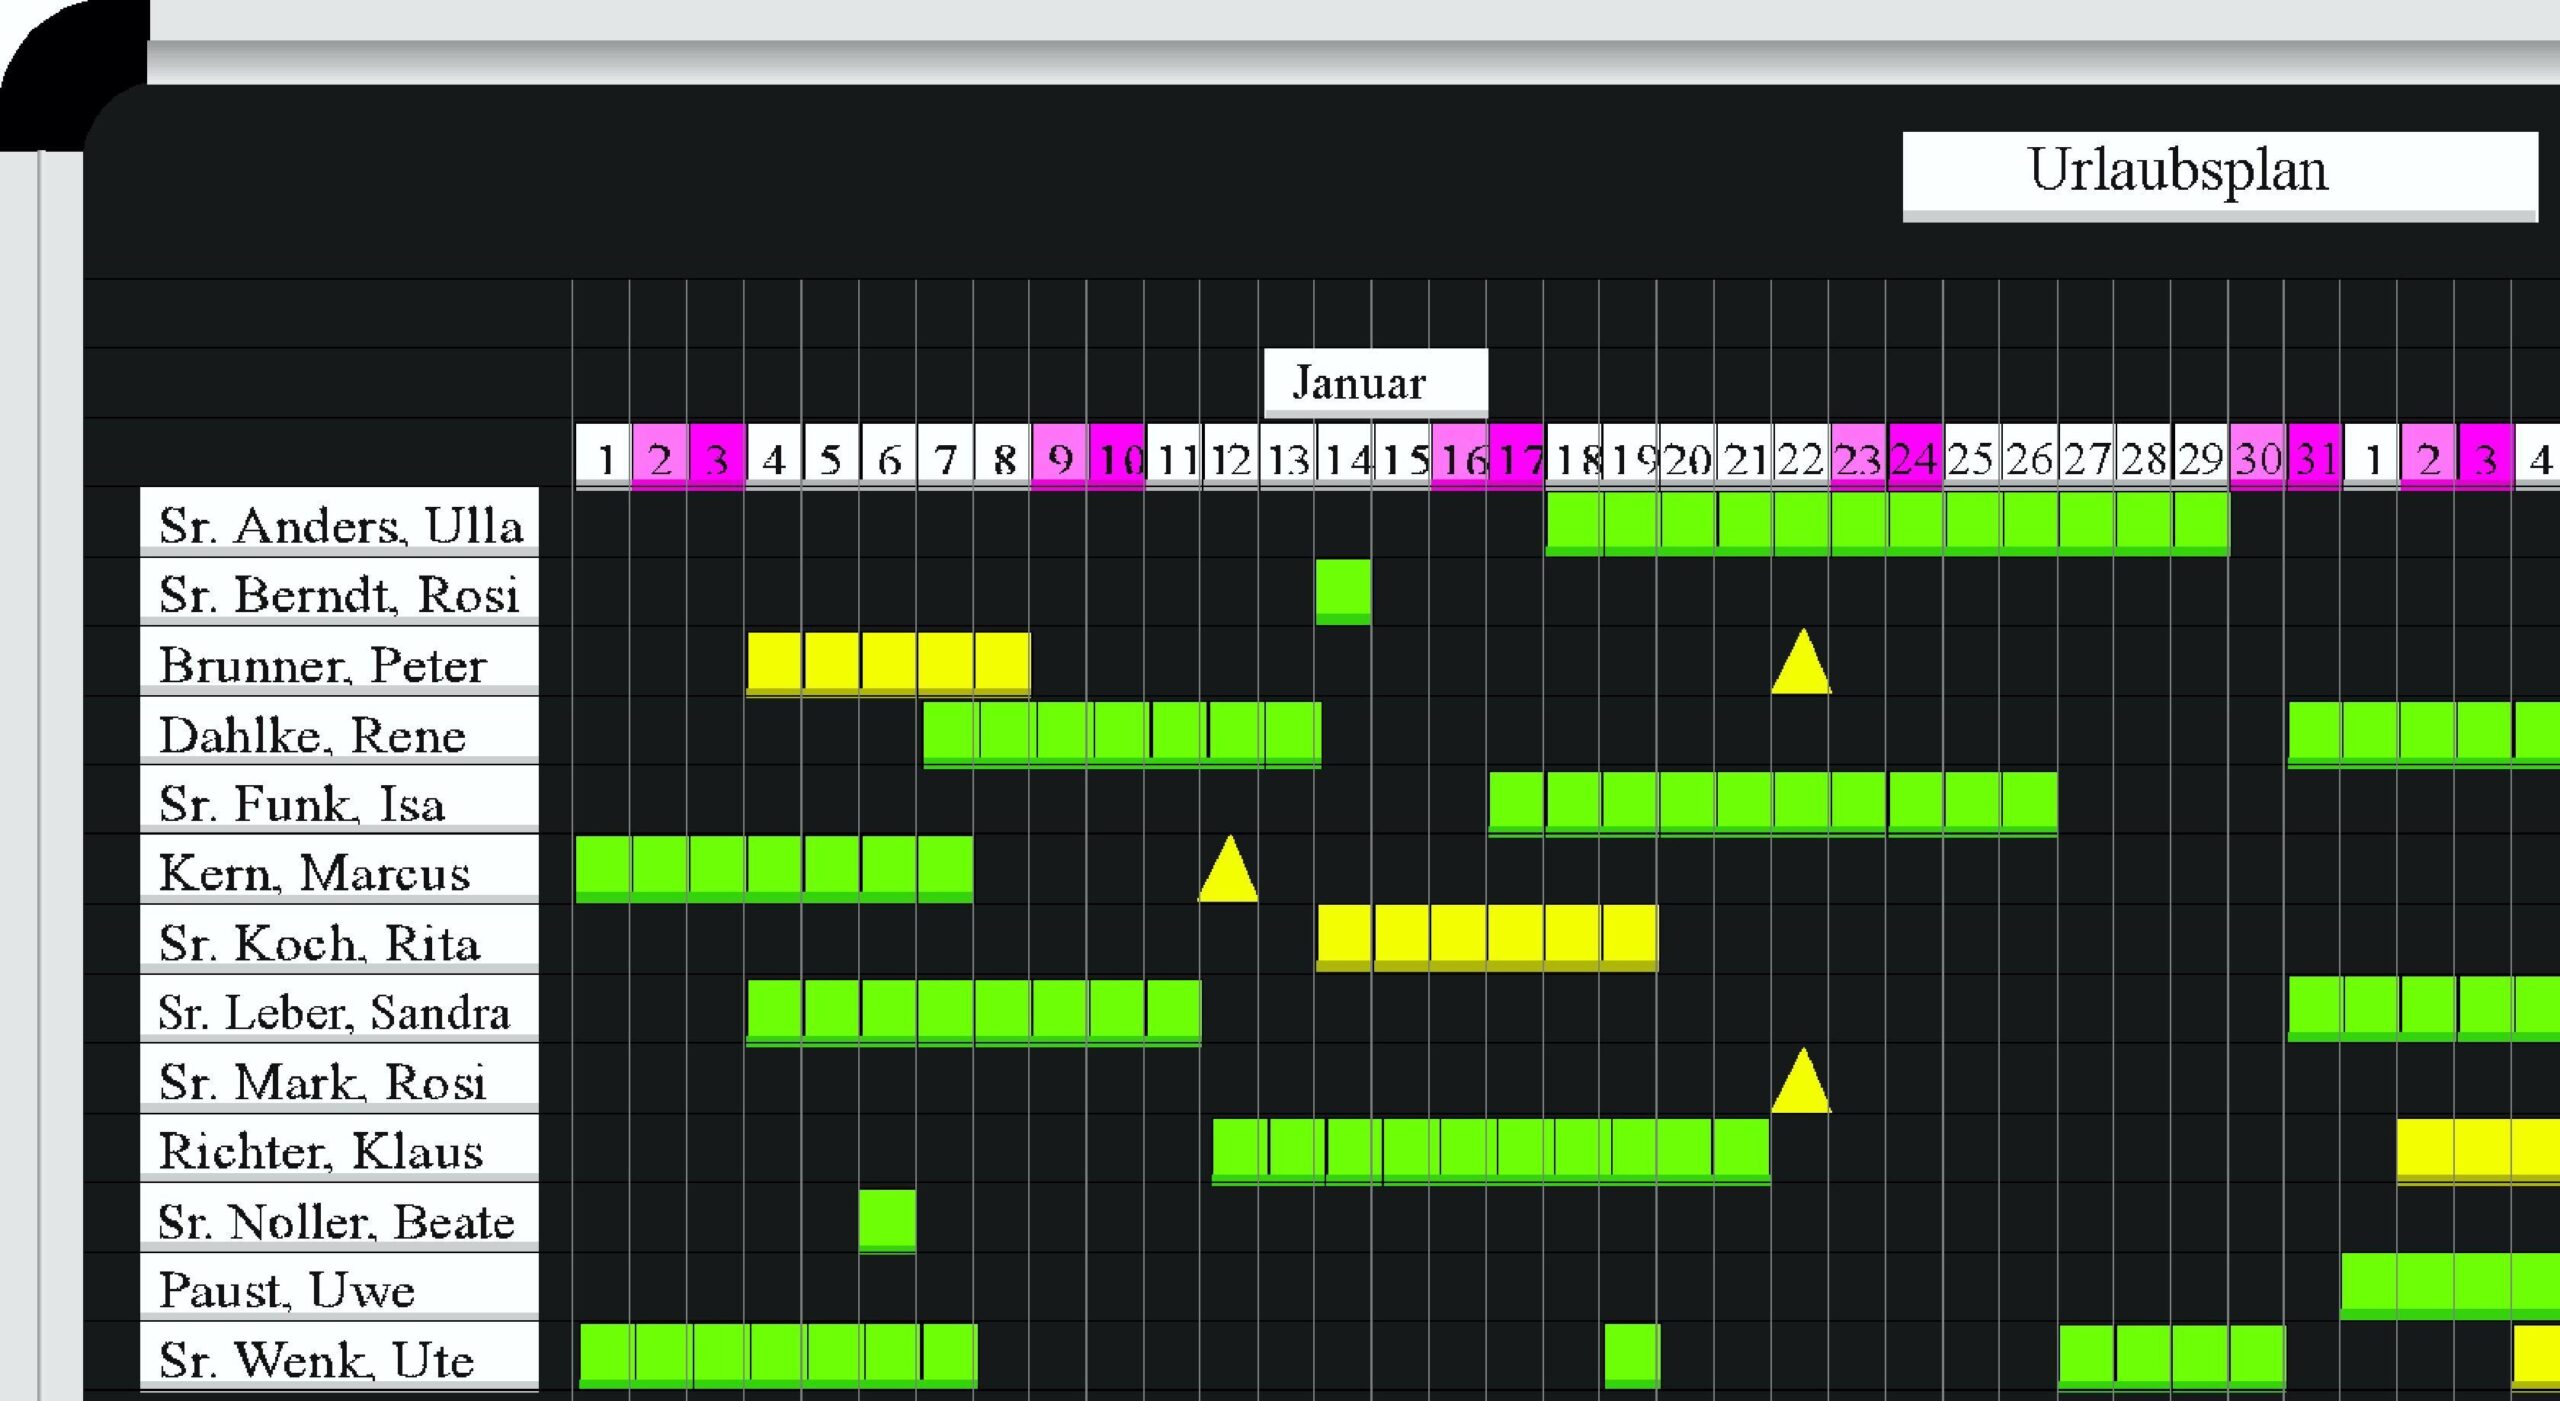Viewport: 2560px width, 1401px height.
Task: Click the yellow triangle in Brunner, Peter row
Action: click(1801, 668)
